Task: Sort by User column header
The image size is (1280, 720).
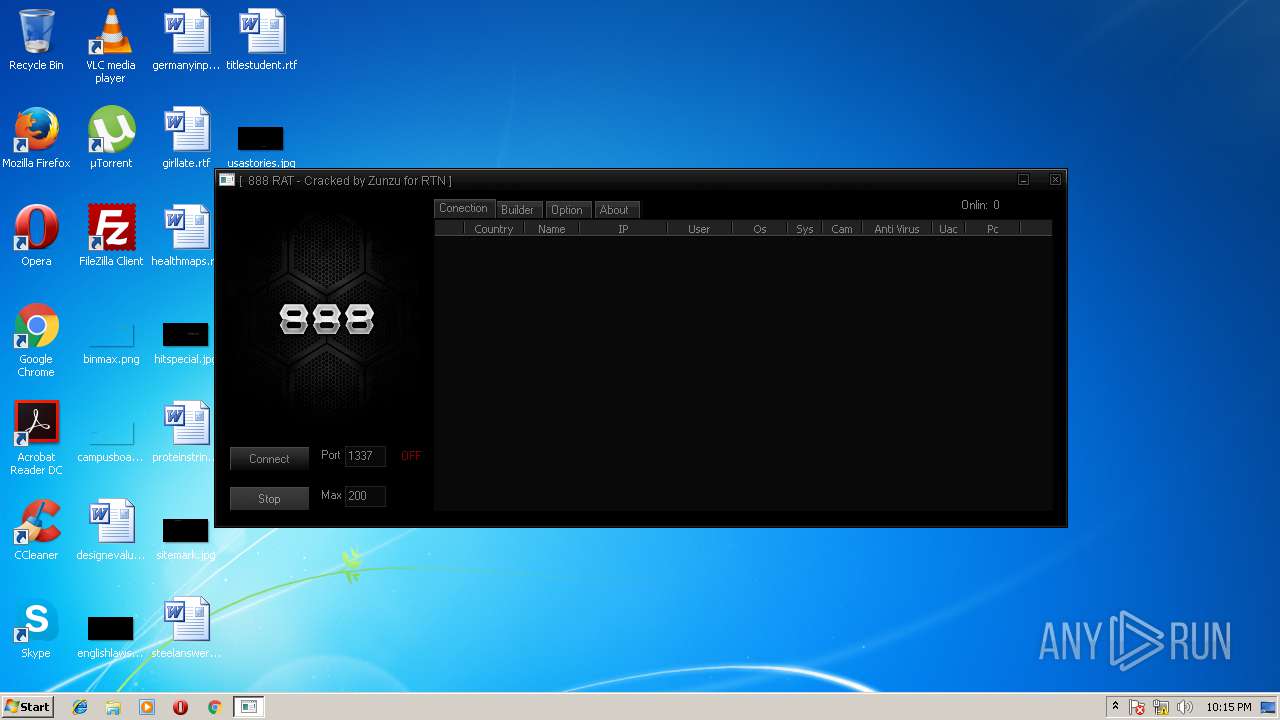Action: (x=699, y=229)
